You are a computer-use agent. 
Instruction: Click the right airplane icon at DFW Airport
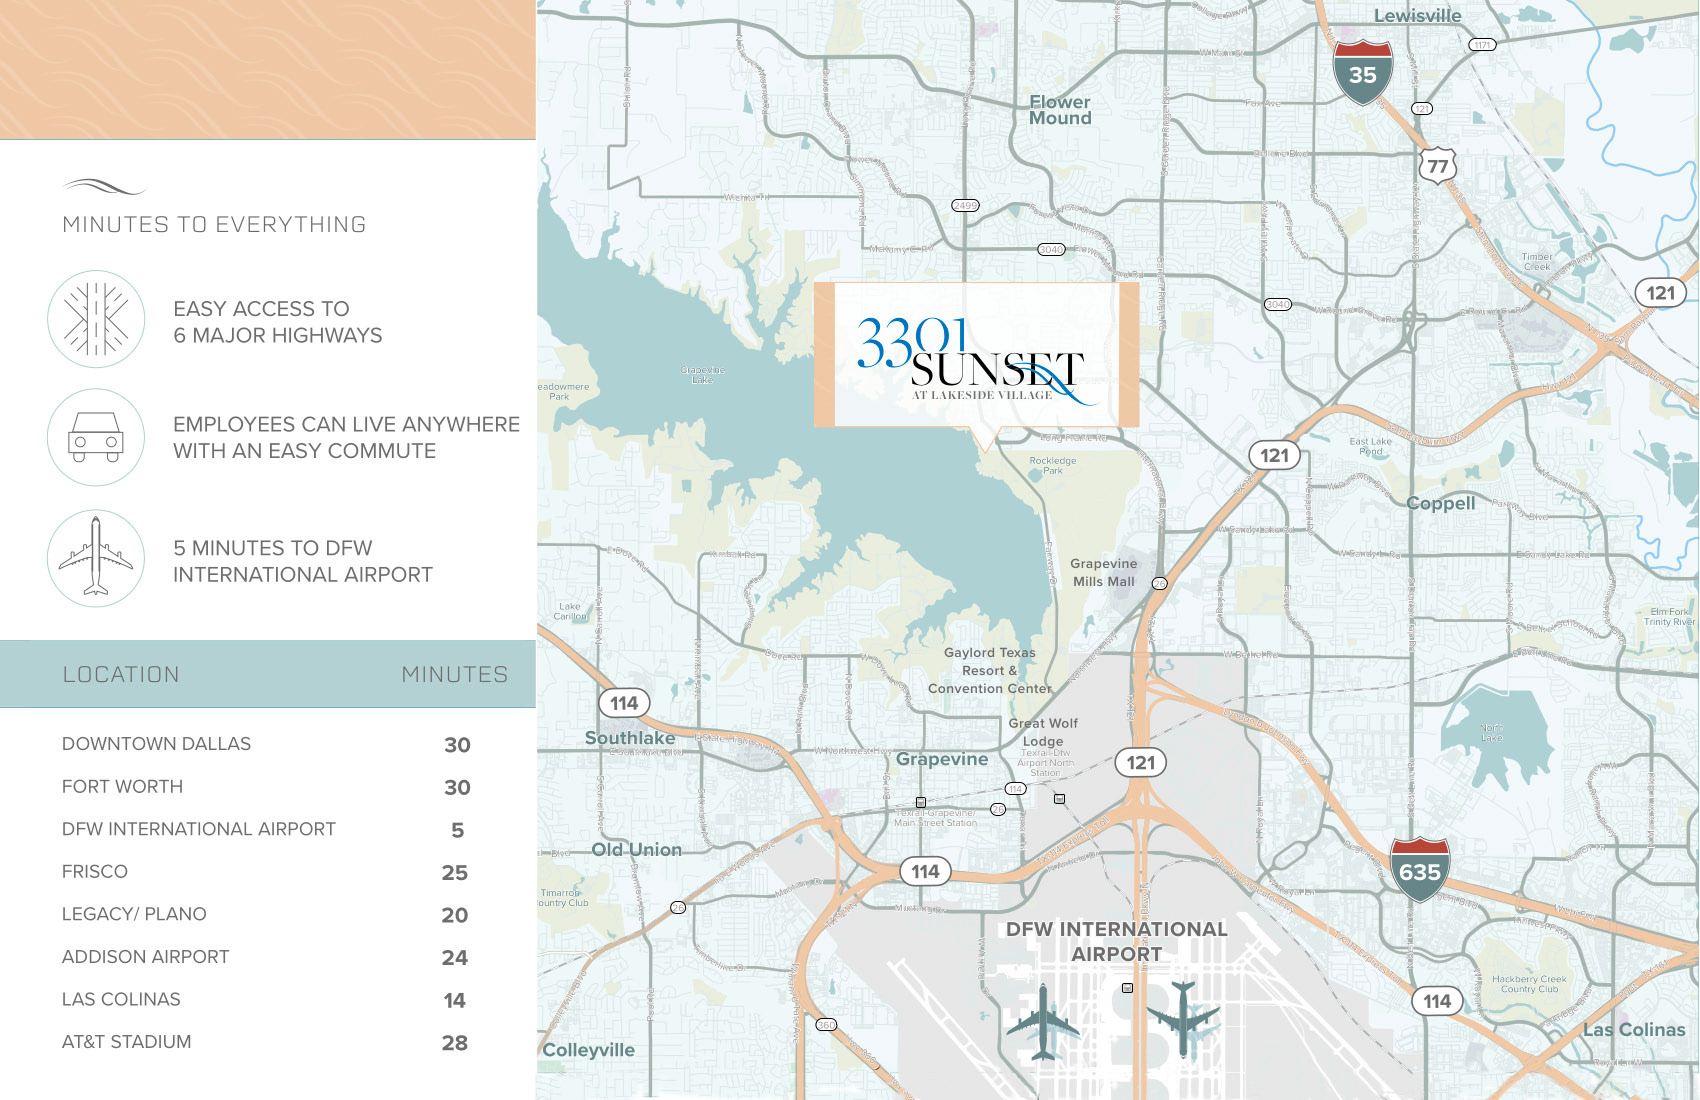1184,1019
